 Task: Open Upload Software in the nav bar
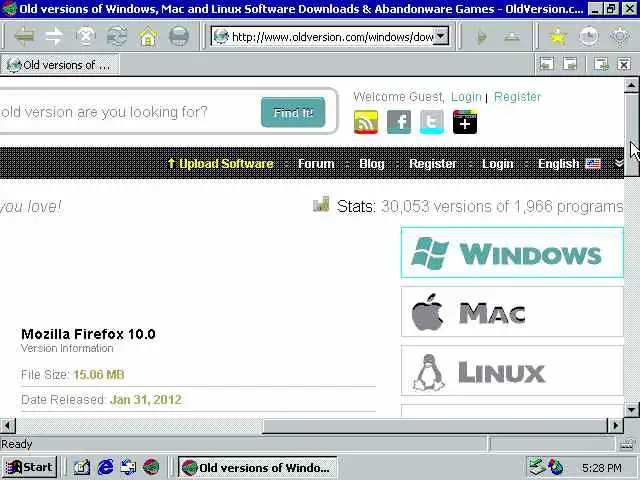pyautogui.click(x=220, y=164)
